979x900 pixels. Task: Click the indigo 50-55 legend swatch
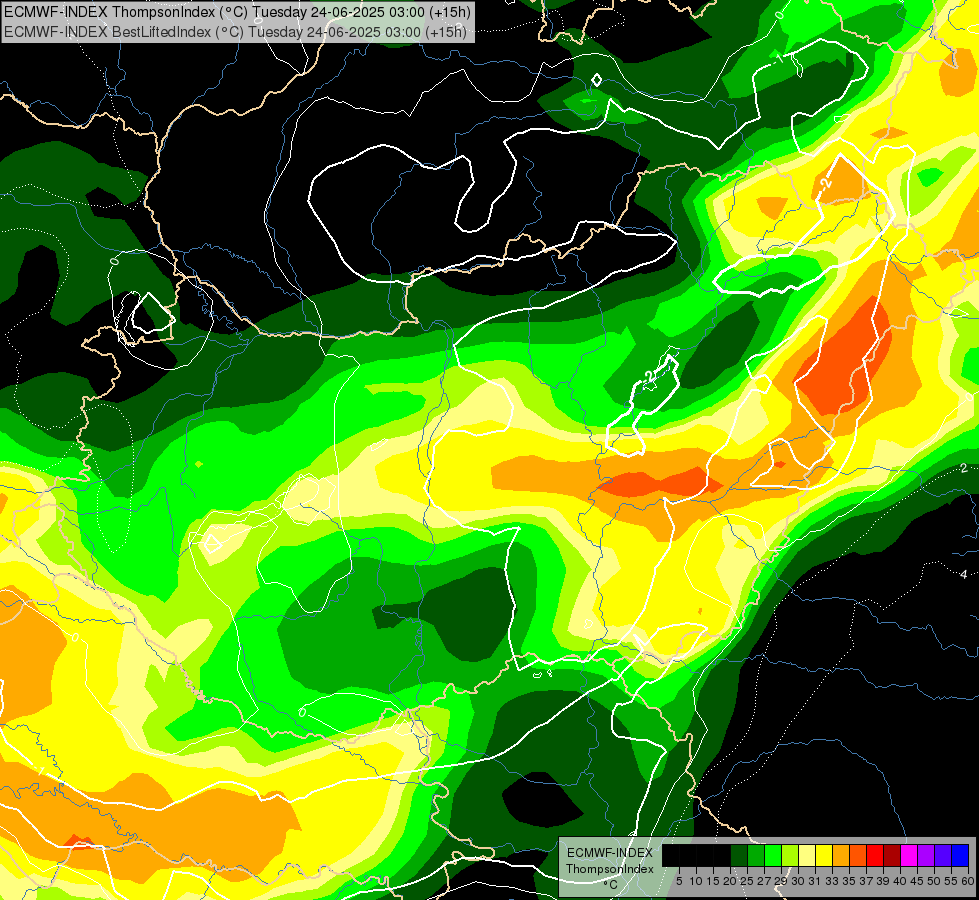pyautogui.click(x=943, y=855)
